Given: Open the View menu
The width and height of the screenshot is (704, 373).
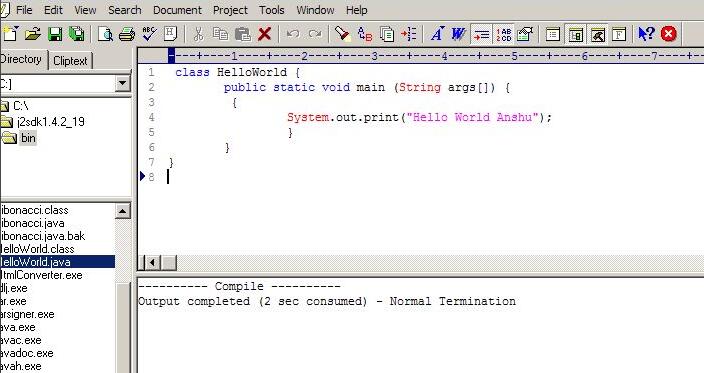Looking at the screenshot, I should [85, 10].
